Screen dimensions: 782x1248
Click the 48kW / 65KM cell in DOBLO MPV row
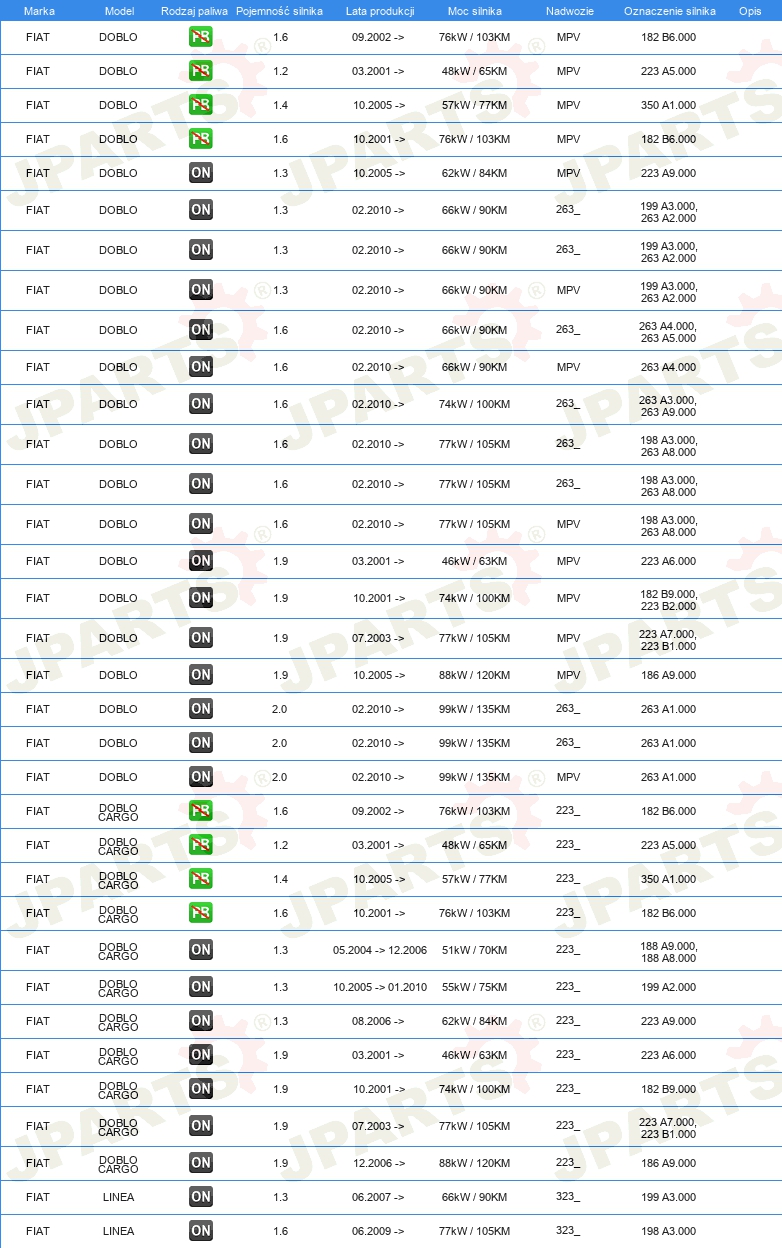[x=474, y=71]
